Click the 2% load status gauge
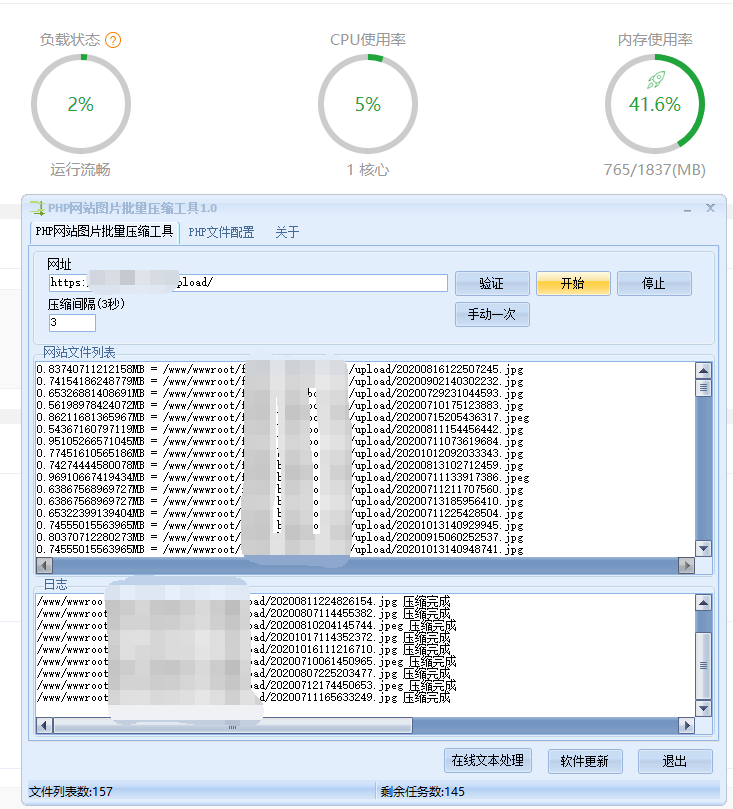Viewport: 733px width, 809px height. [81, 104]
